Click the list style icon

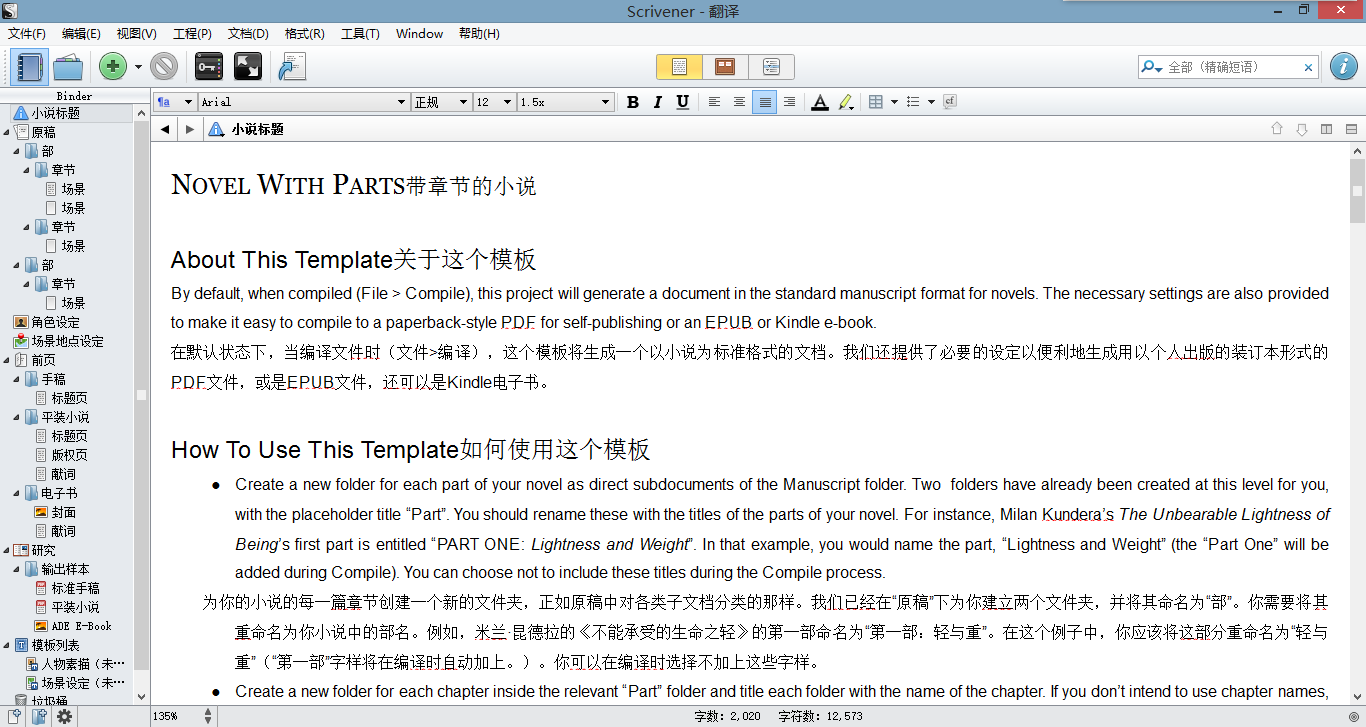[x=913, y=102]
